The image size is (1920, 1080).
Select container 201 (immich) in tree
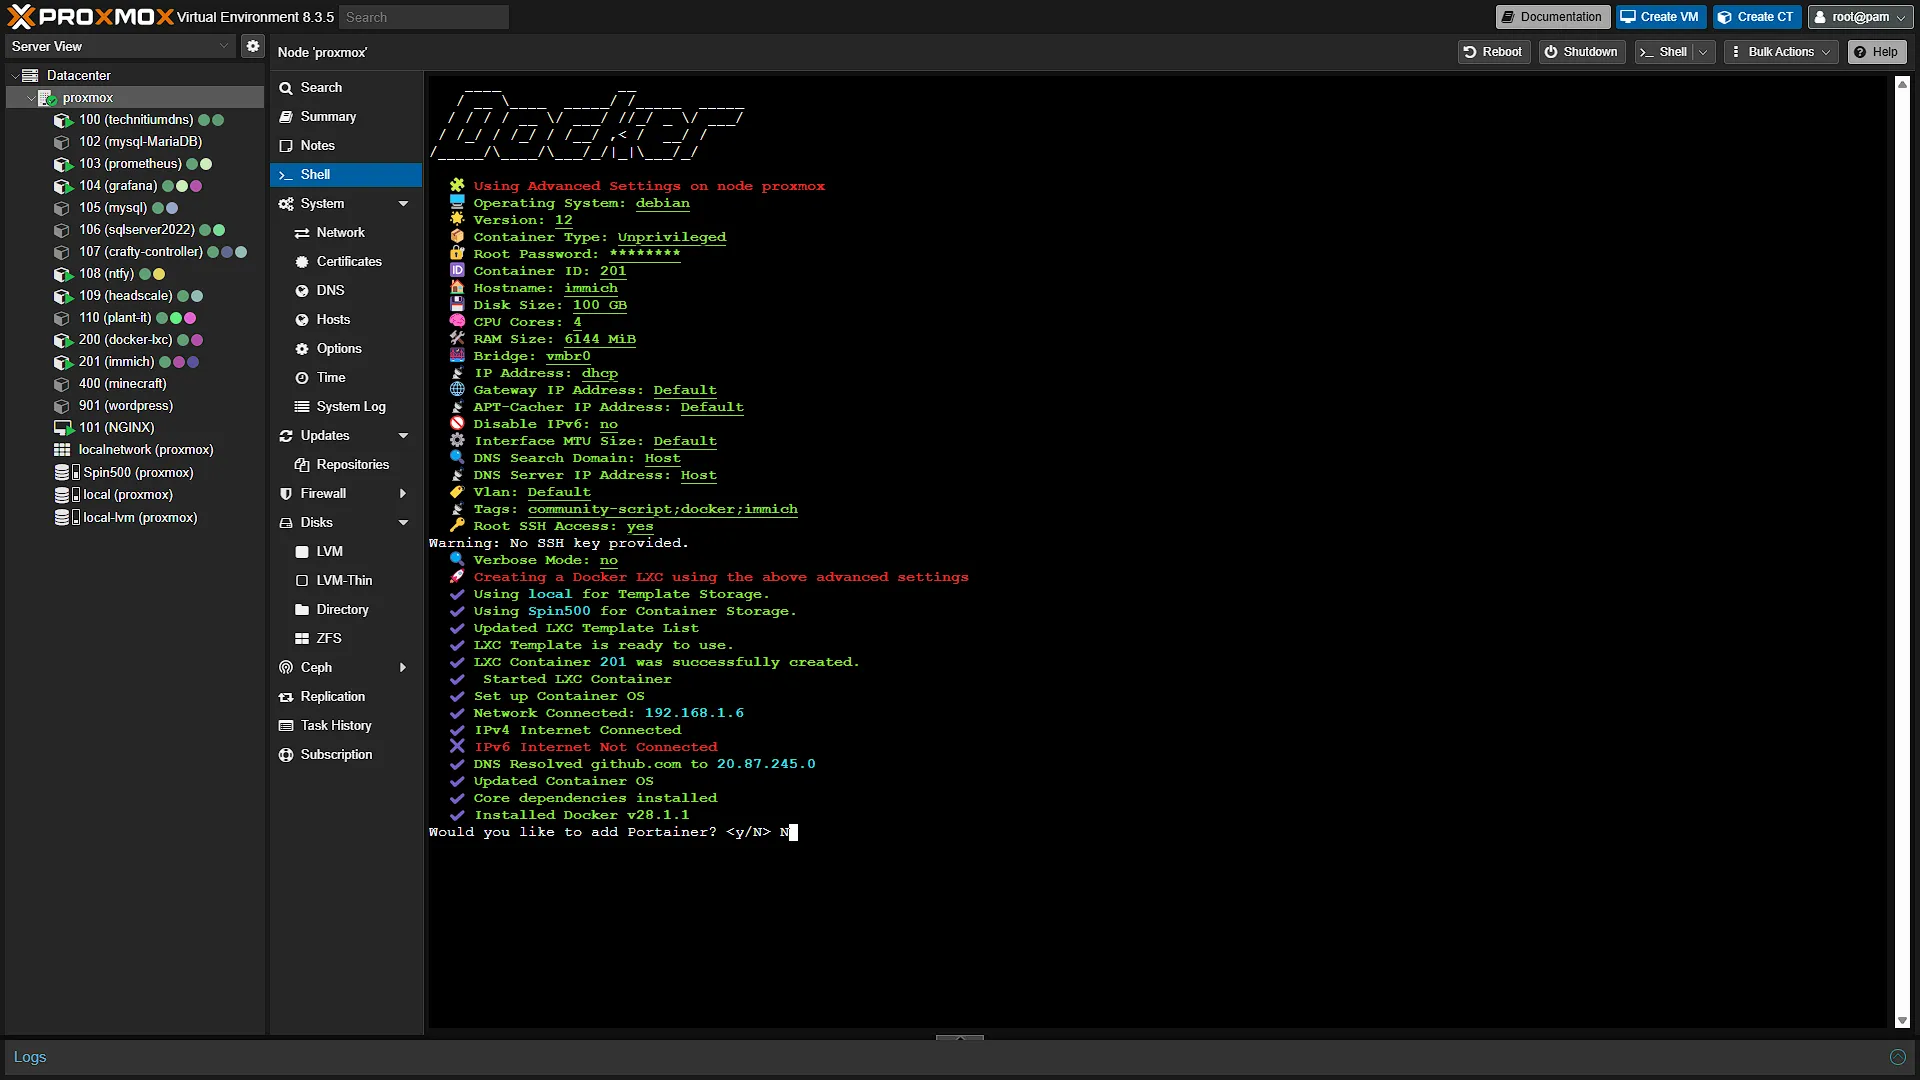(x=117, y=362)
